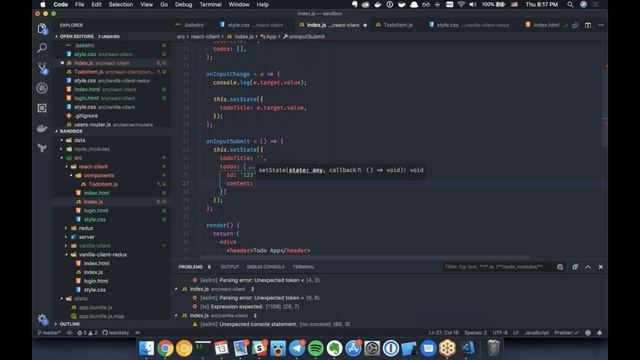Click the errors and warnings count in status bar
Screen dimensions: 640x360
(x=87, y=333)
